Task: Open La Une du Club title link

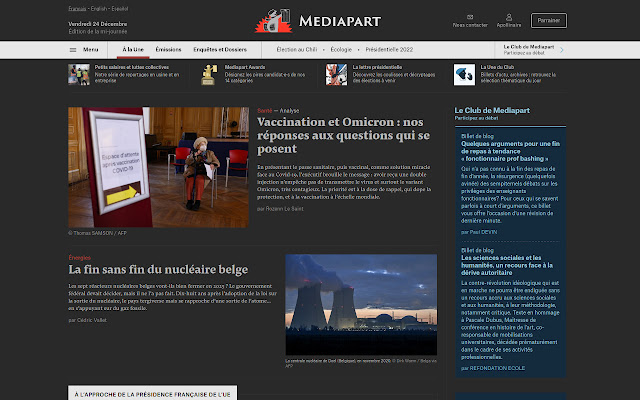Action: (x=497, y=67)
